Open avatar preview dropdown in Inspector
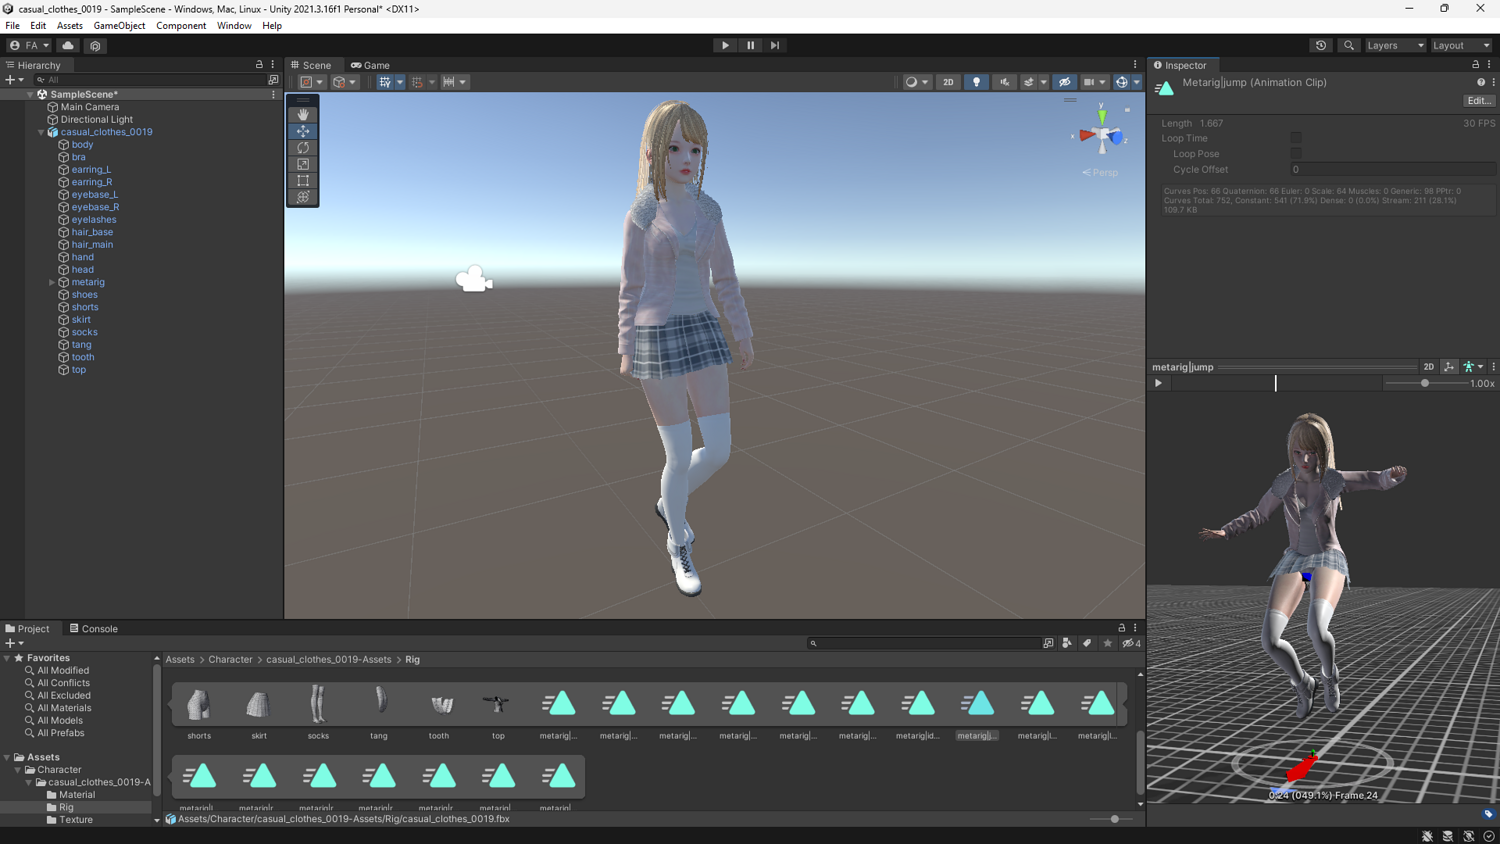Image resolution: width=1500 pixels, height=844 pixels. 1472,367
